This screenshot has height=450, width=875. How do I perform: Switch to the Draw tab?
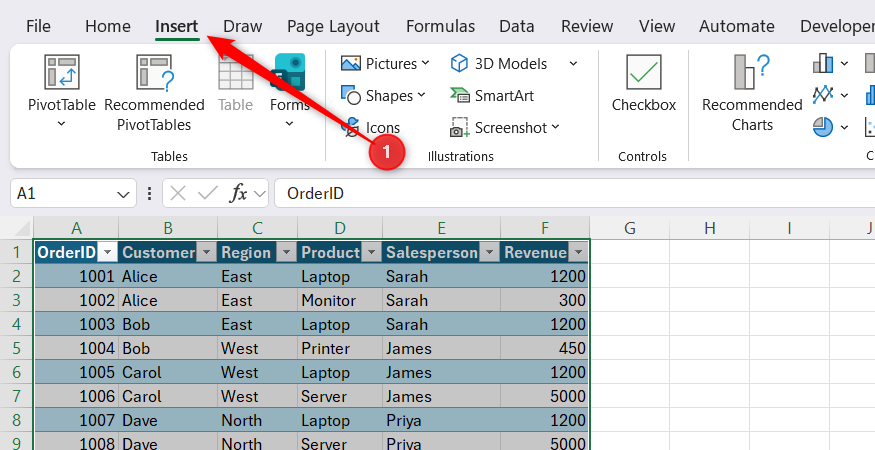243,26
